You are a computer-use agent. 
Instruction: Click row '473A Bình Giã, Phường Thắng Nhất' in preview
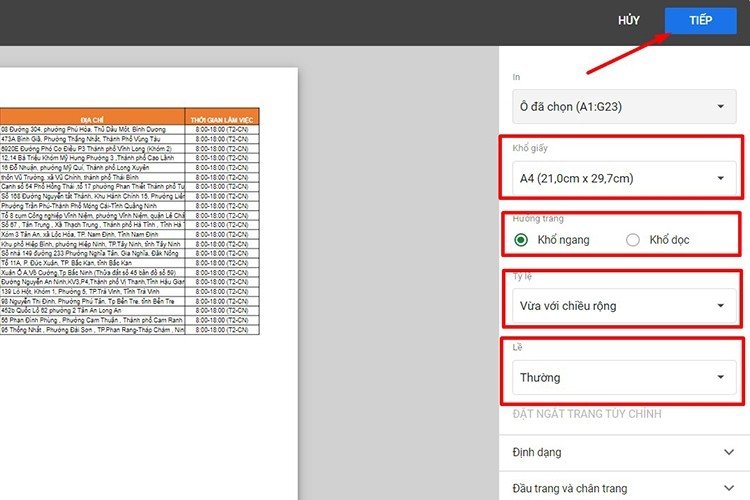[x=92, y=139]
